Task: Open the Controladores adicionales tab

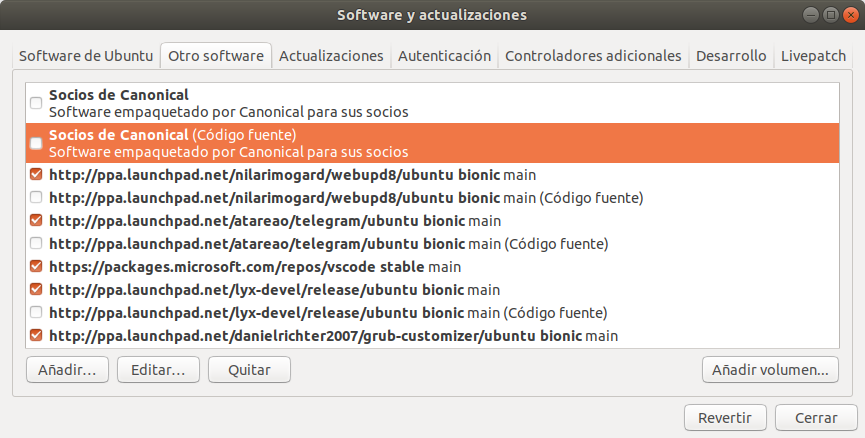Action: point(593,56)
